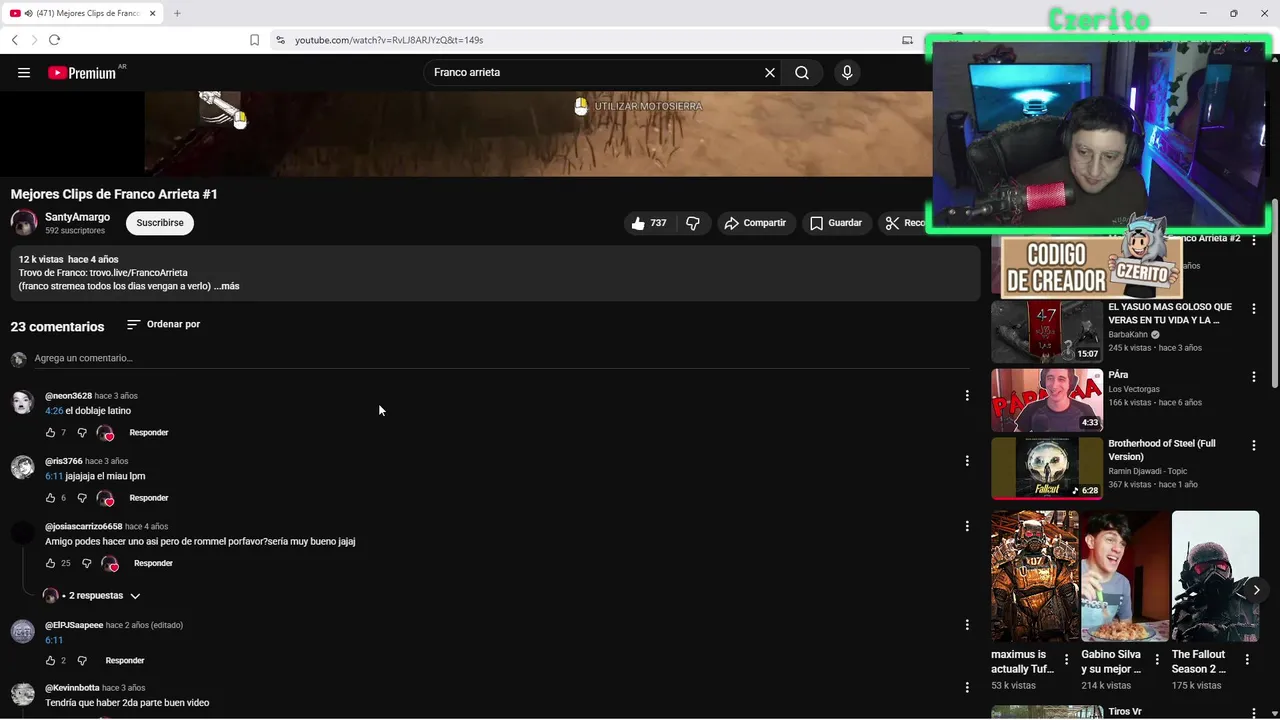Like the @josiascarrizo6658 comment

(50, 563)
